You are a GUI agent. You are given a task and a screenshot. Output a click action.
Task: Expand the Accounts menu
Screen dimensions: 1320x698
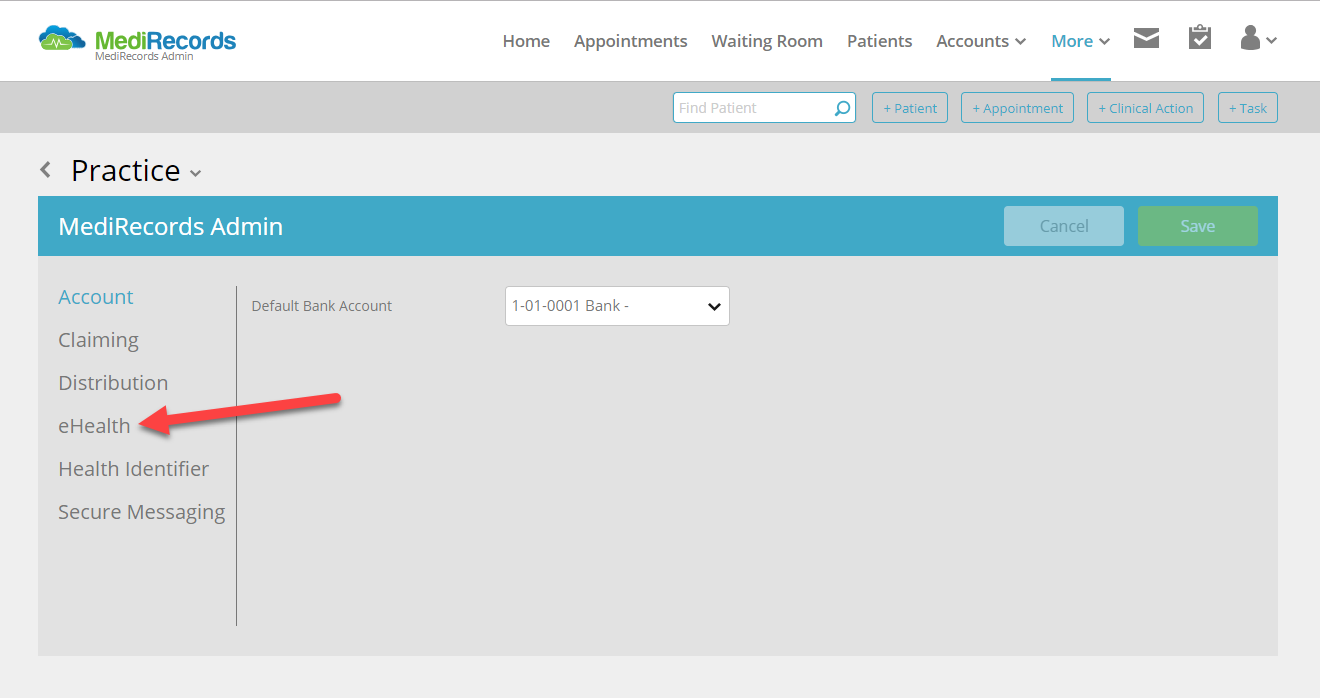[981, 41]
